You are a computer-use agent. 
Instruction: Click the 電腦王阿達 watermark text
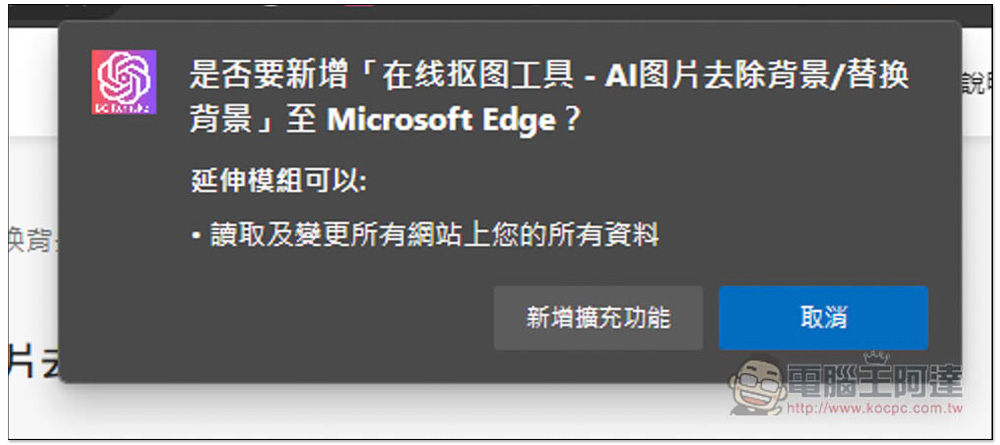point(874,383)
